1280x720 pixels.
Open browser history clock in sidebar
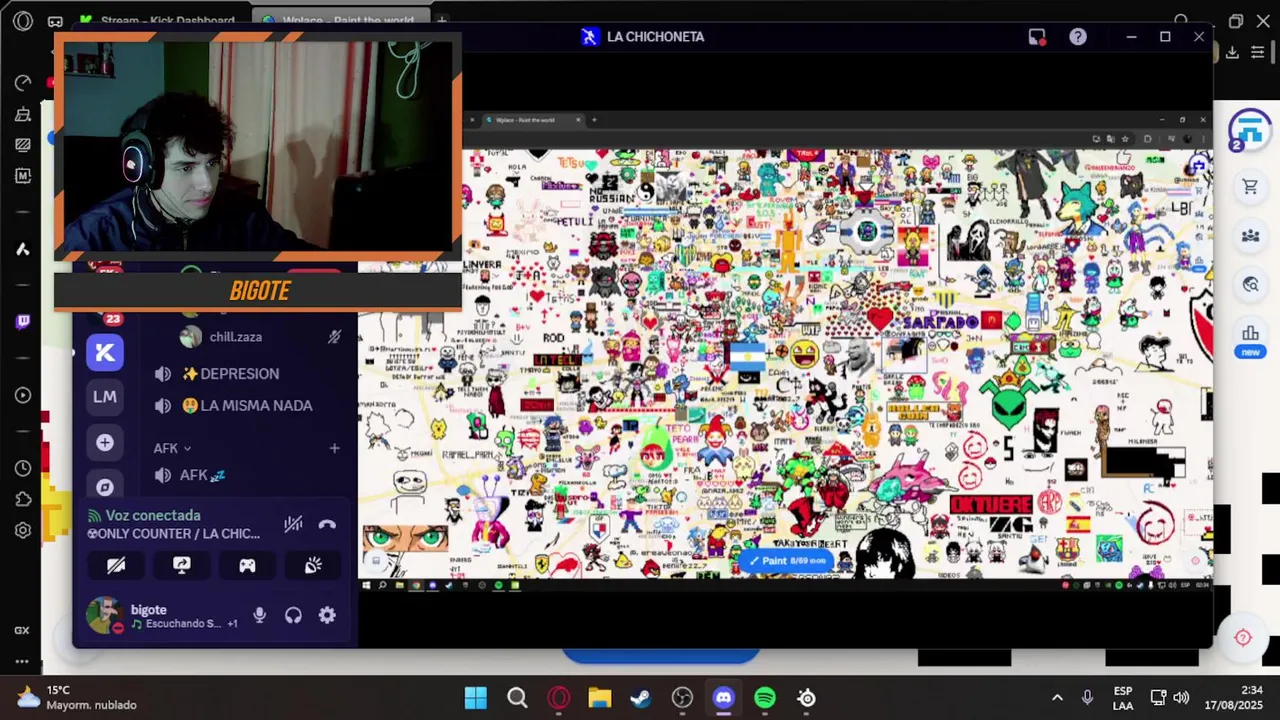pos(23,468)
